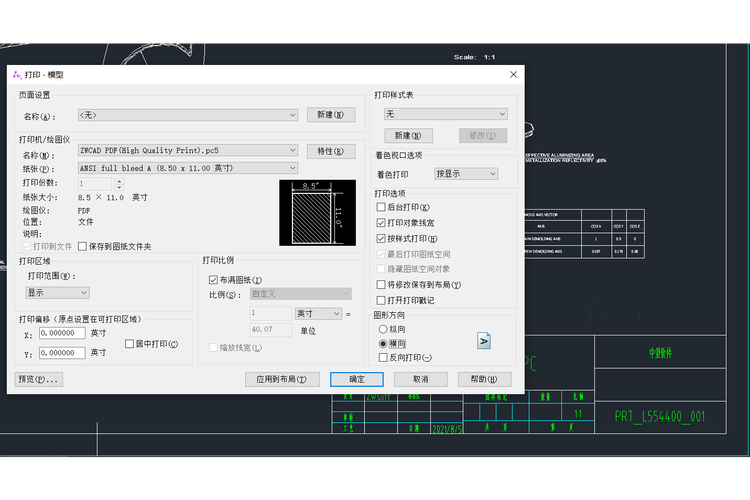Screen dimensions: 750x500
Task: Check the 居中打印 option
Action: [129, 344]
